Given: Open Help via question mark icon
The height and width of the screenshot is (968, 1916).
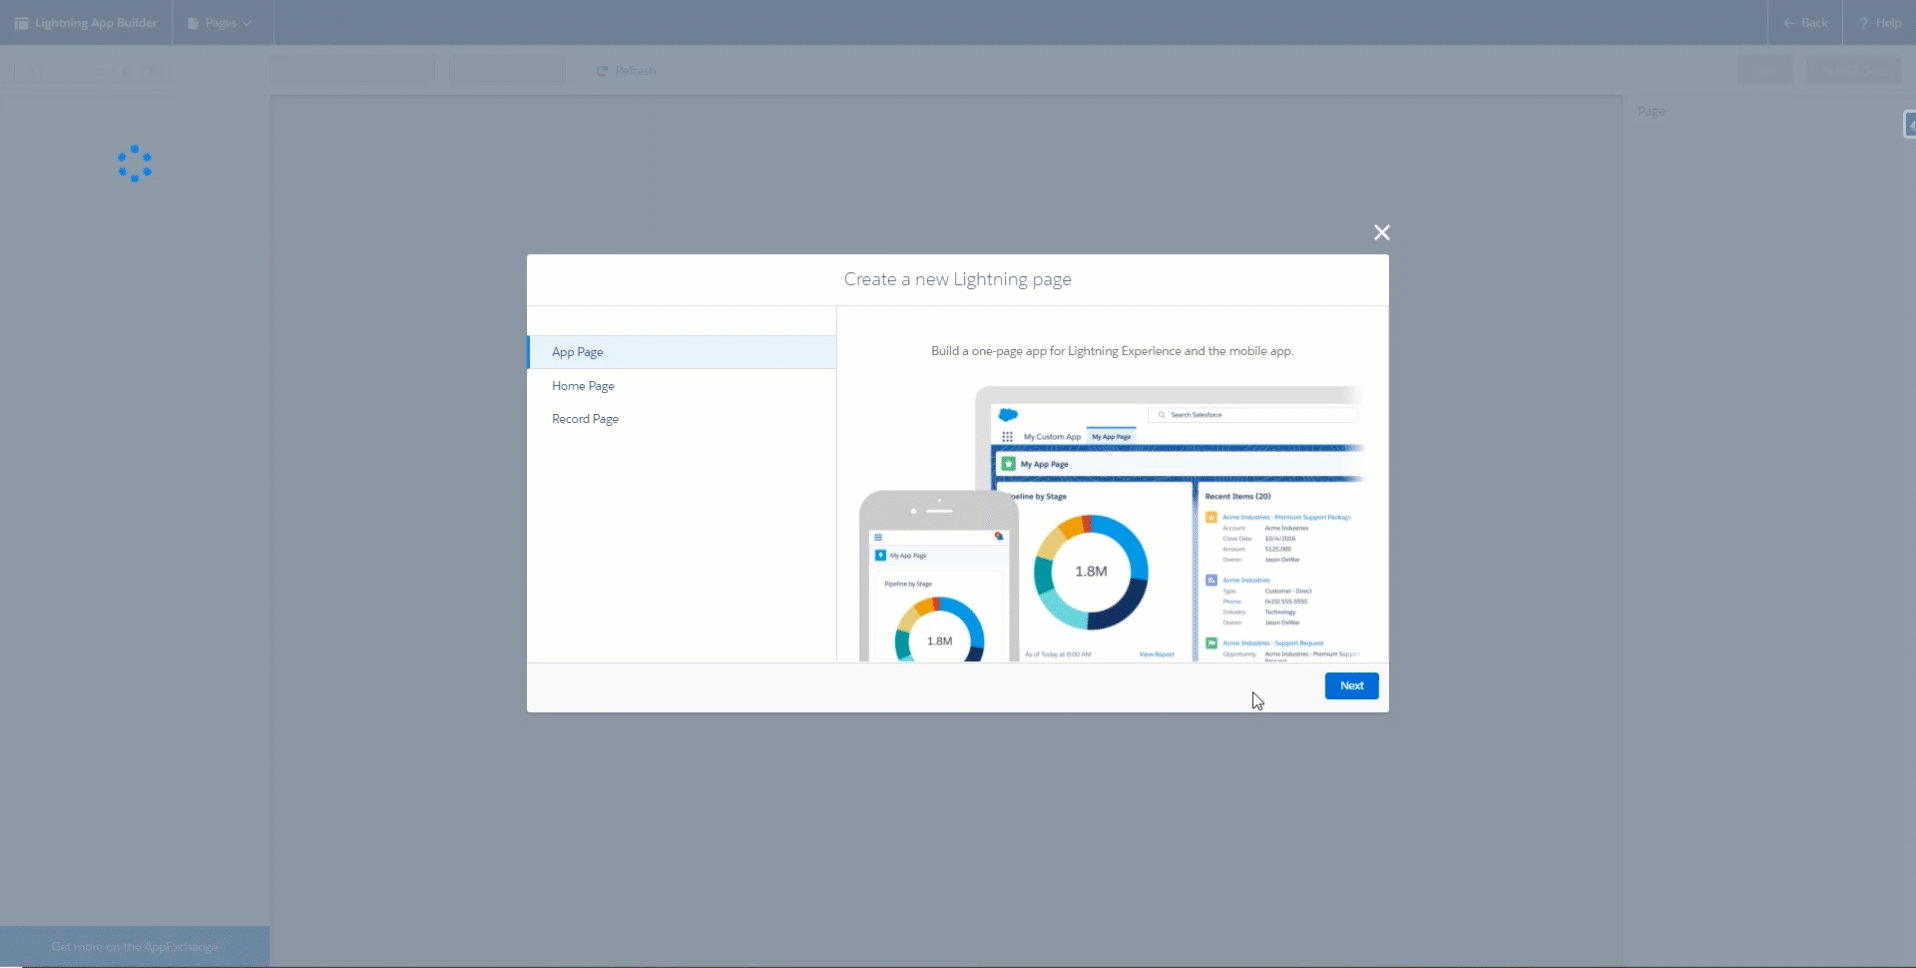Looking at the screenshot, I should coord(1863,23).
